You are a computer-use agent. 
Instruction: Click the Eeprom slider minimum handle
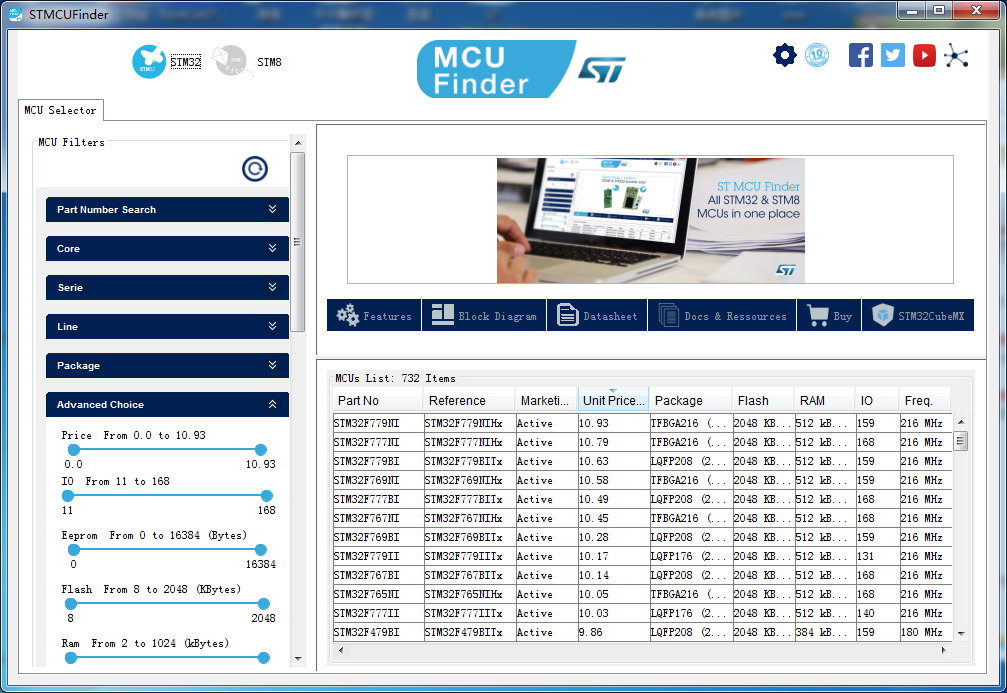point(74,550)
